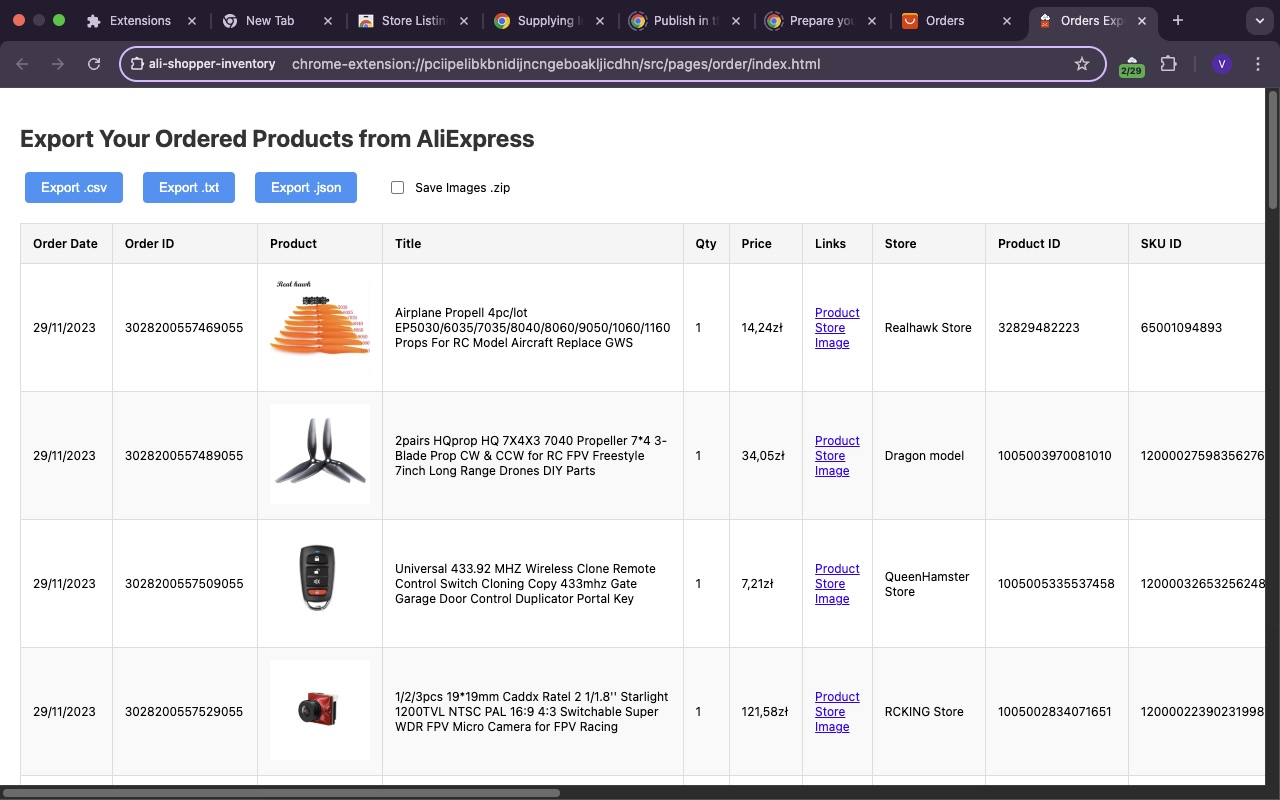Bookmark this page with the star icon
The height and width of the screenshot is (800, 1280).
[1083, 63]
